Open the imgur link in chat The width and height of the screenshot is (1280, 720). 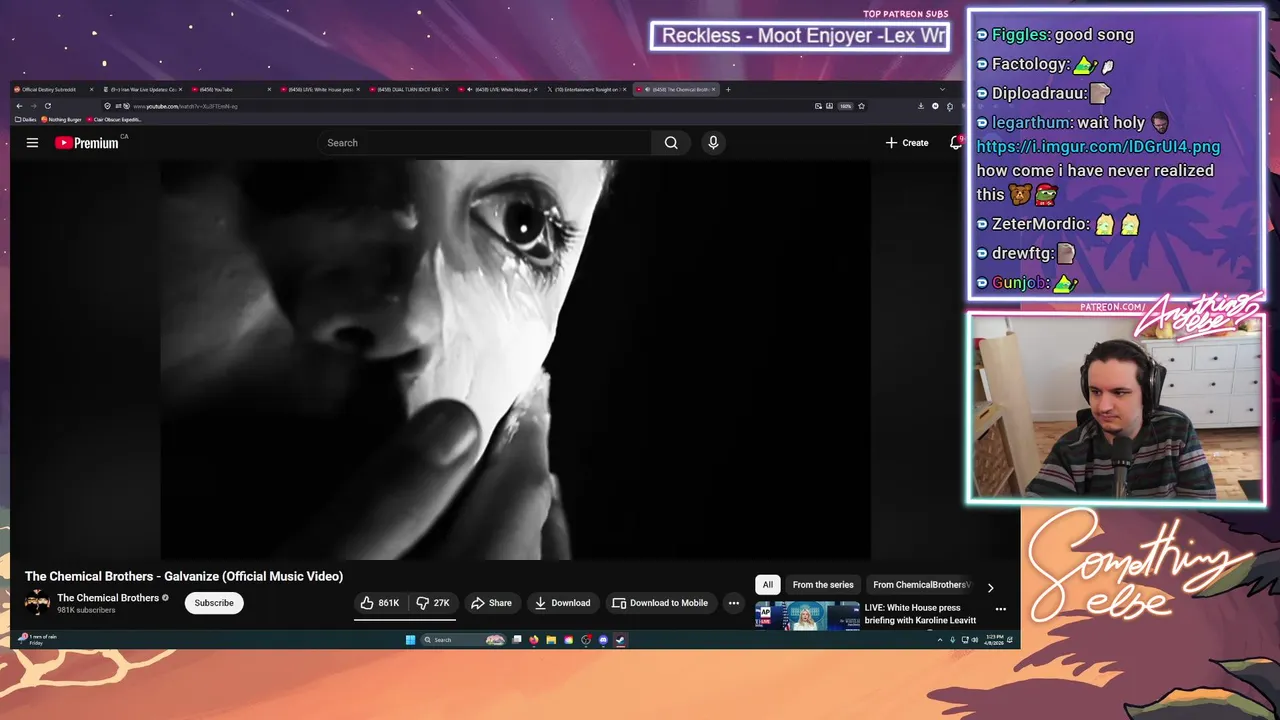point(1098,147)
